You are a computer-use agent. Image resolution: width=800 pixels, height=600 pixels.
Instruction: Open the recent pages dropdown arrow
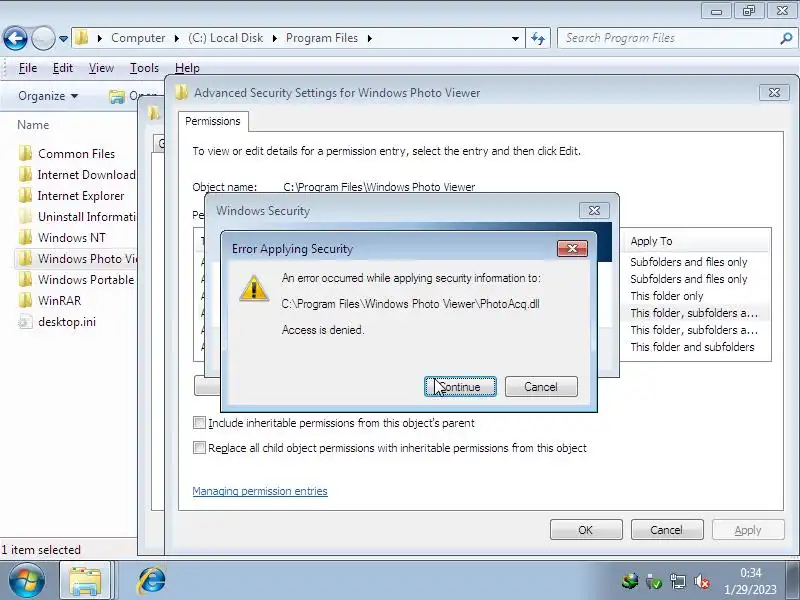pyautogui.click(x=63, y=39)
